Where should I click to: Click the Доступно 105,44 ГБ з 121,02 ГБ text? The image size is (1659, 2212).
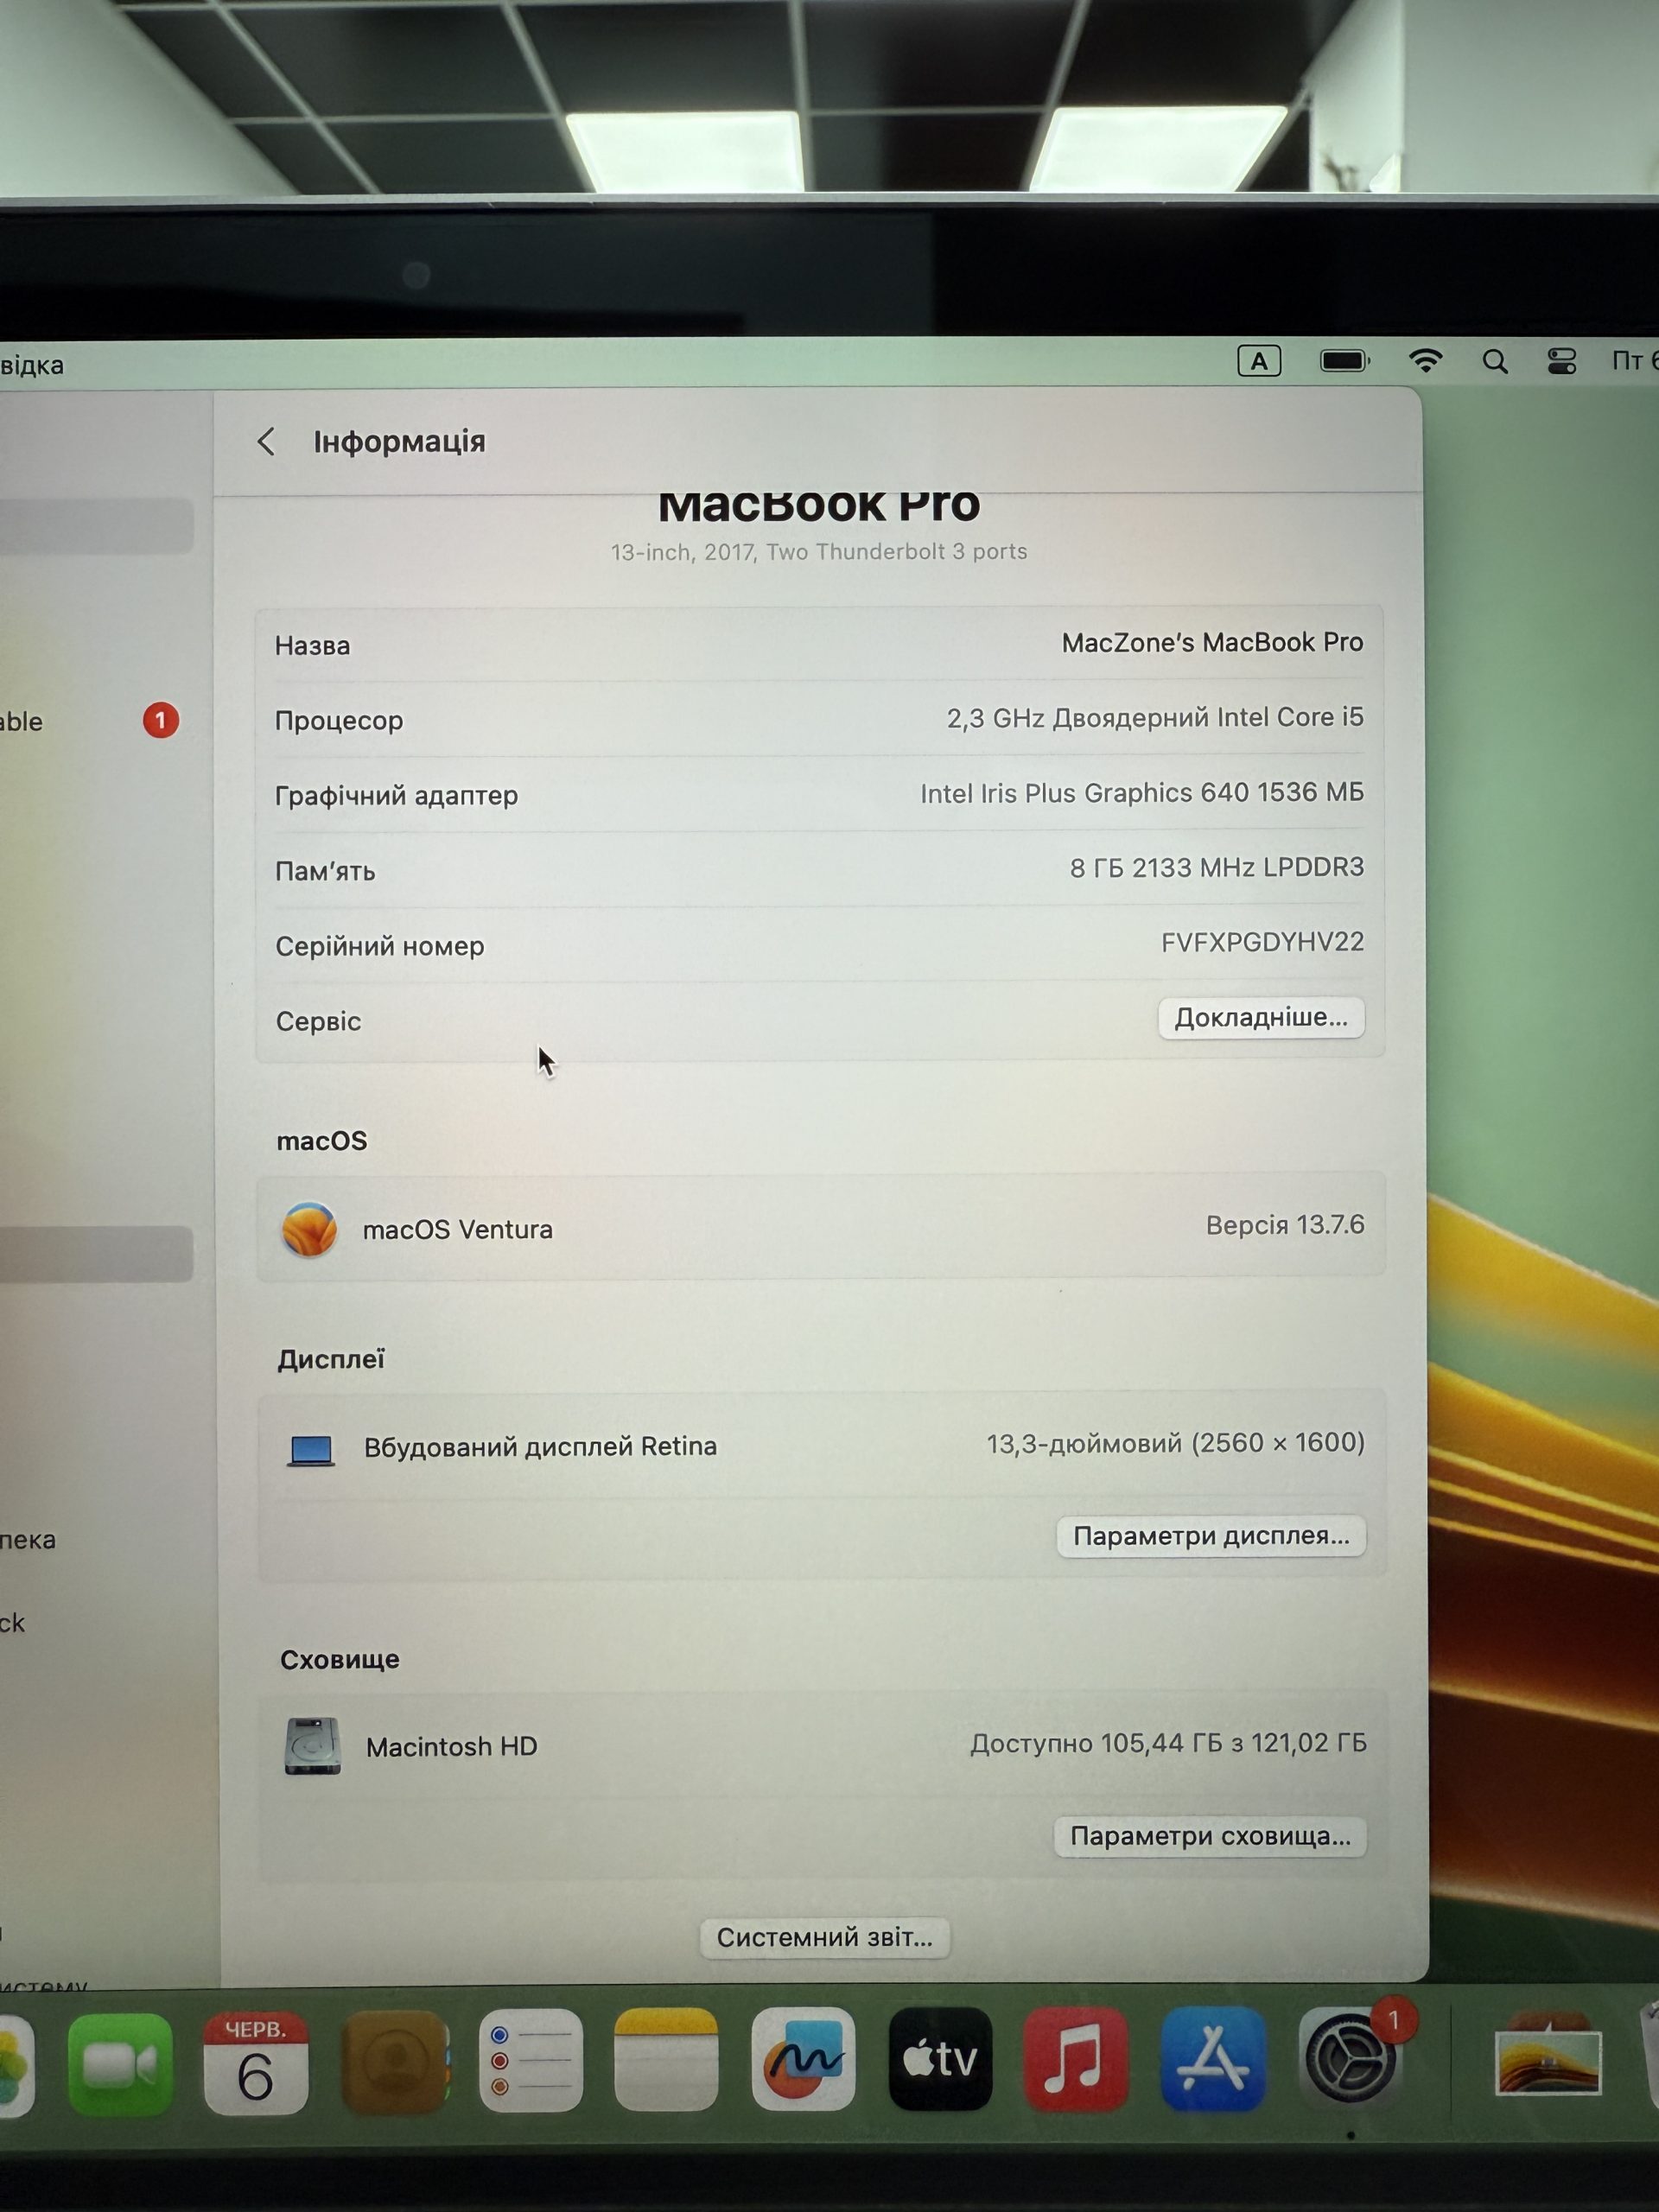coord(1168,1743)
